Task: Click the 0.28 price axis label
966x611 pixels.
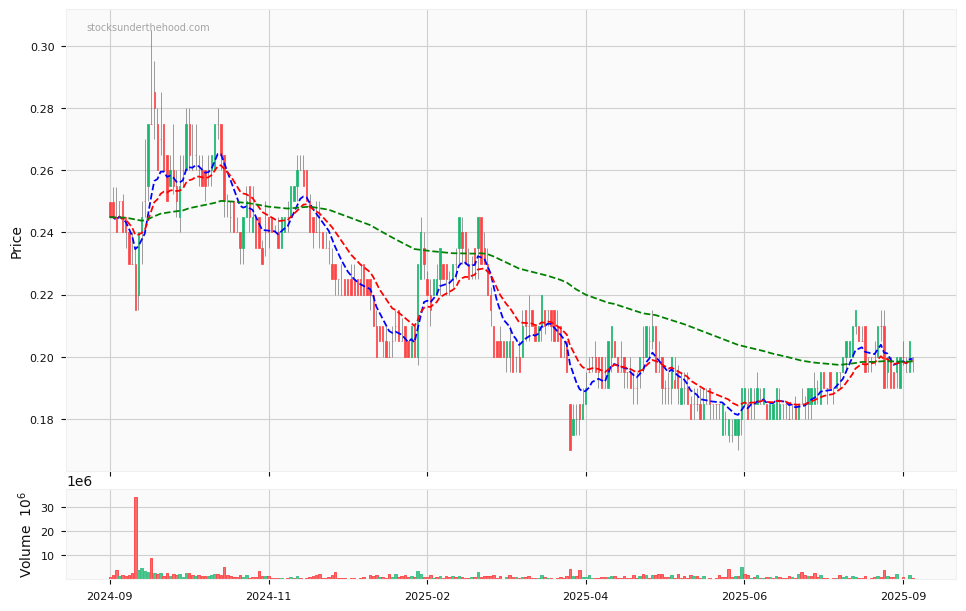Action: (43, 109)
